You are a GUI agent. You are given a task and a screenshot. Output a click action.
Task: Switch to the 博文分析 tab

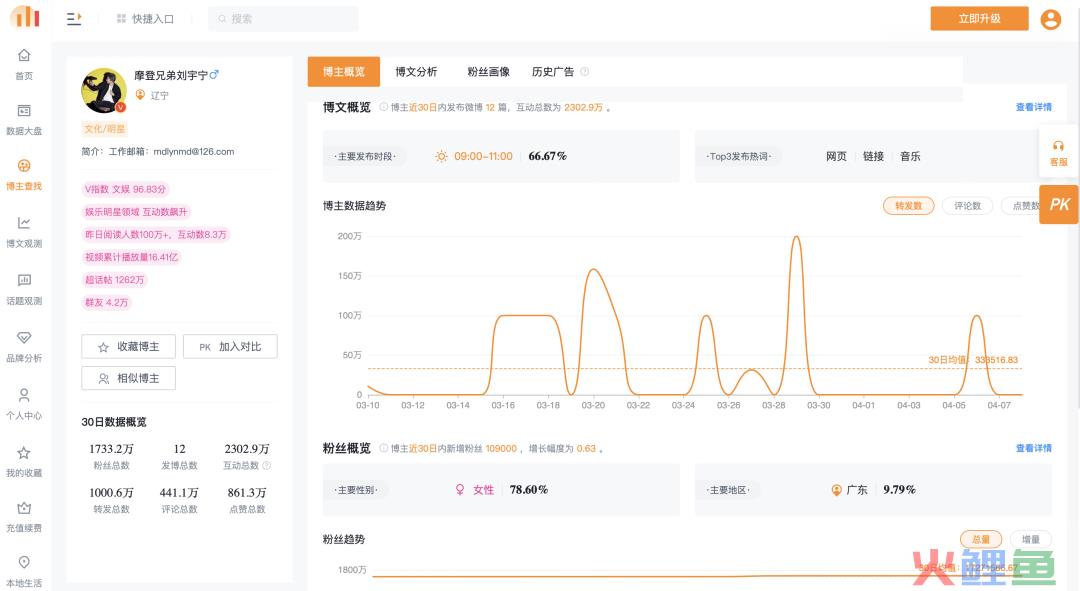[416, 72]
